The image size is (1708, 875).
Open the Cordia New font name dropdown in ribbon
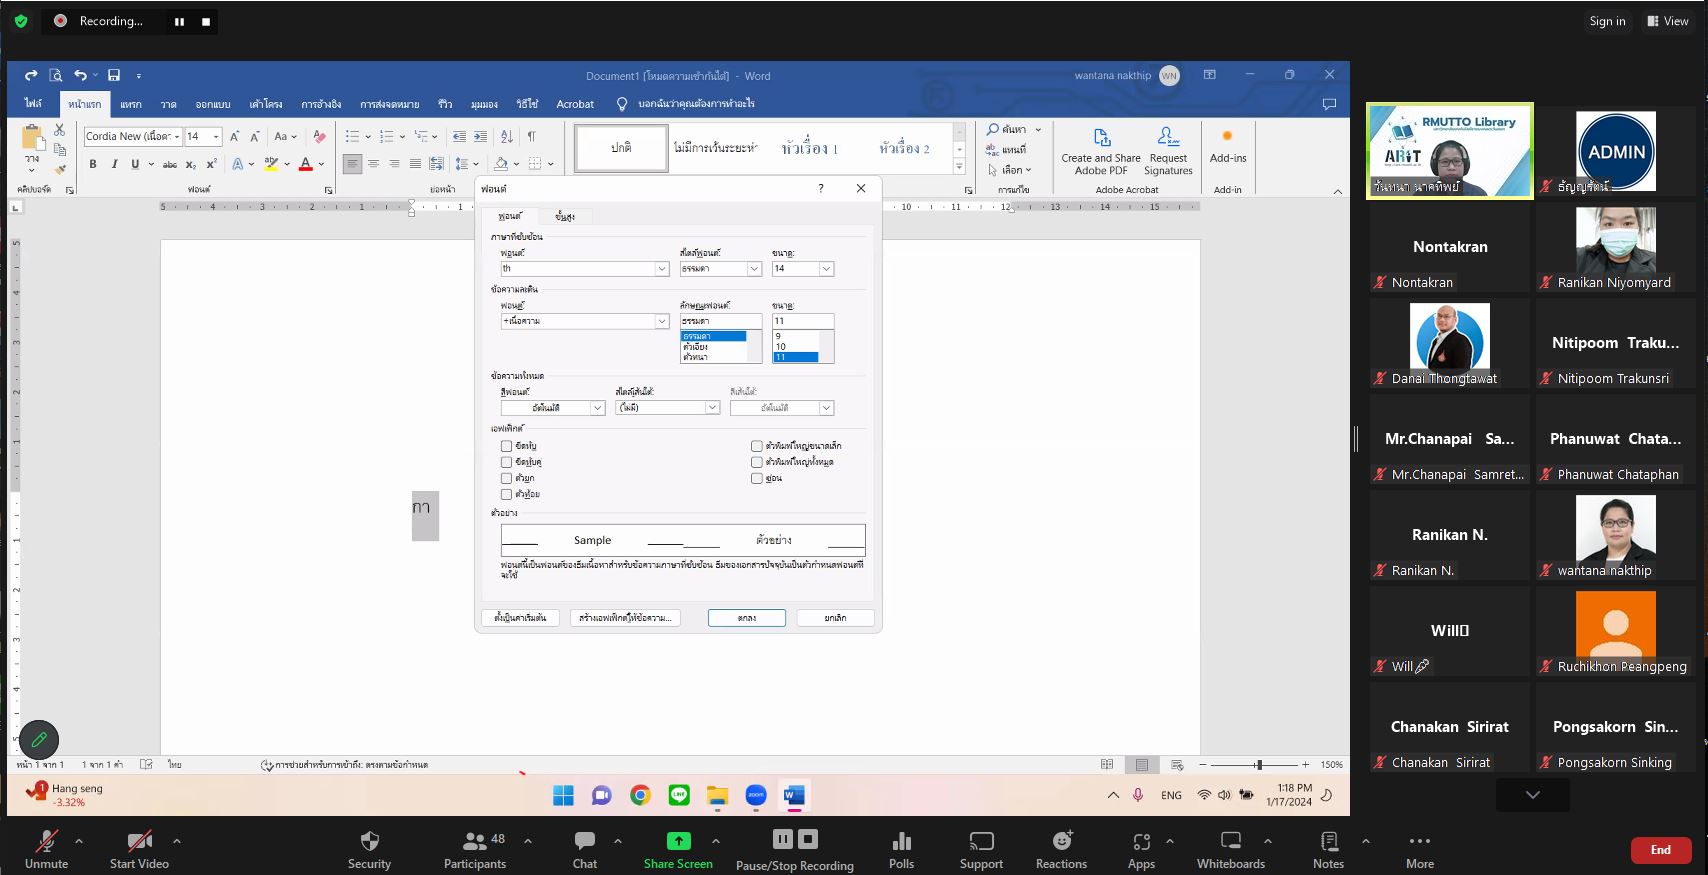click(x=178, y=136)
